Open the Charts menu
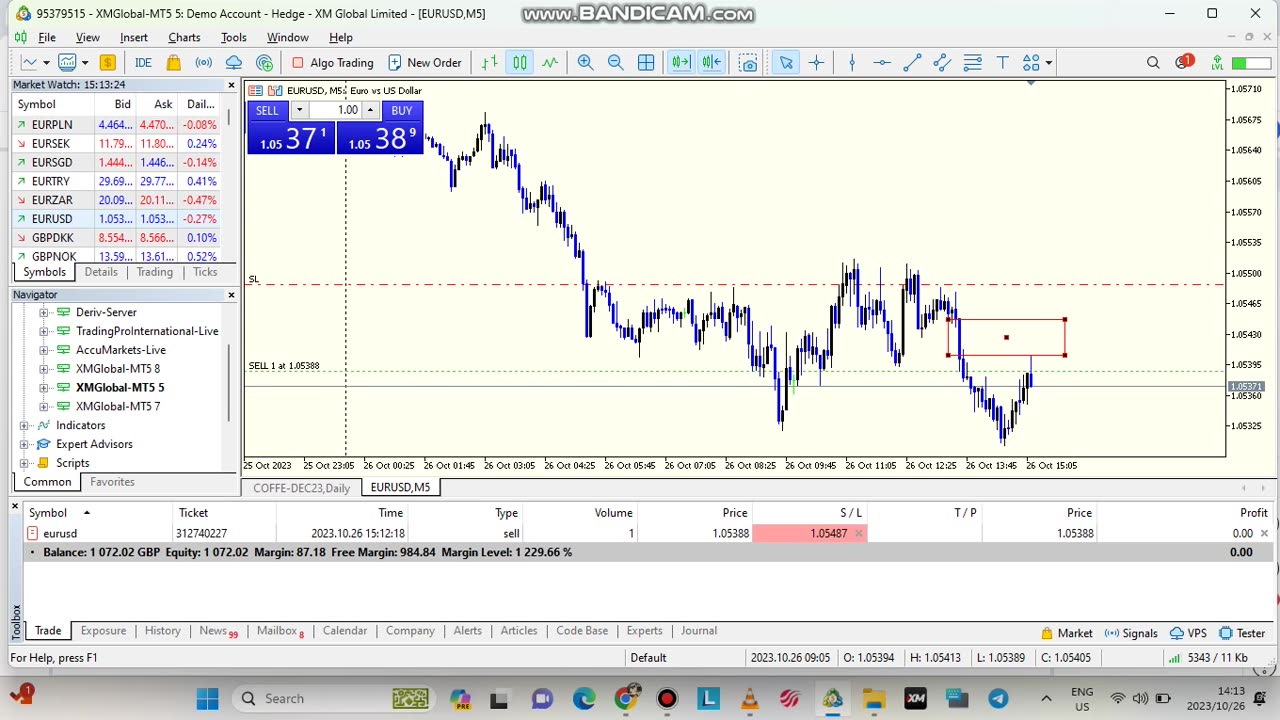Image resolution: width=1280 pixels, height=720 pixels. (x=184, y=37)
